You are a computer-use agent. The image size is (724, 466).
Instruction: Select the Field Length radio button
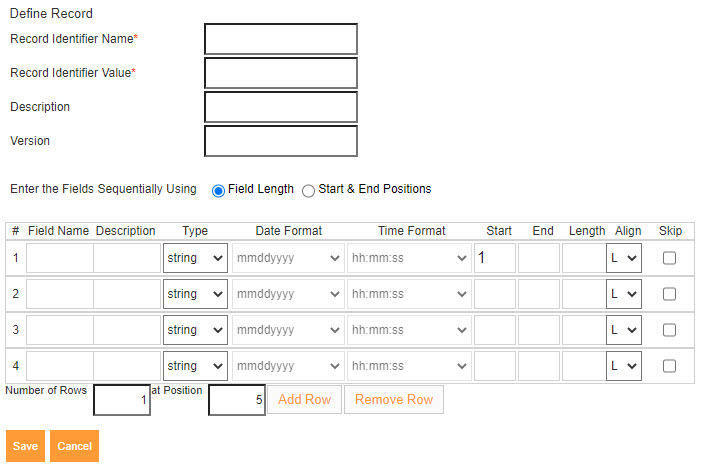click(218, 190)
